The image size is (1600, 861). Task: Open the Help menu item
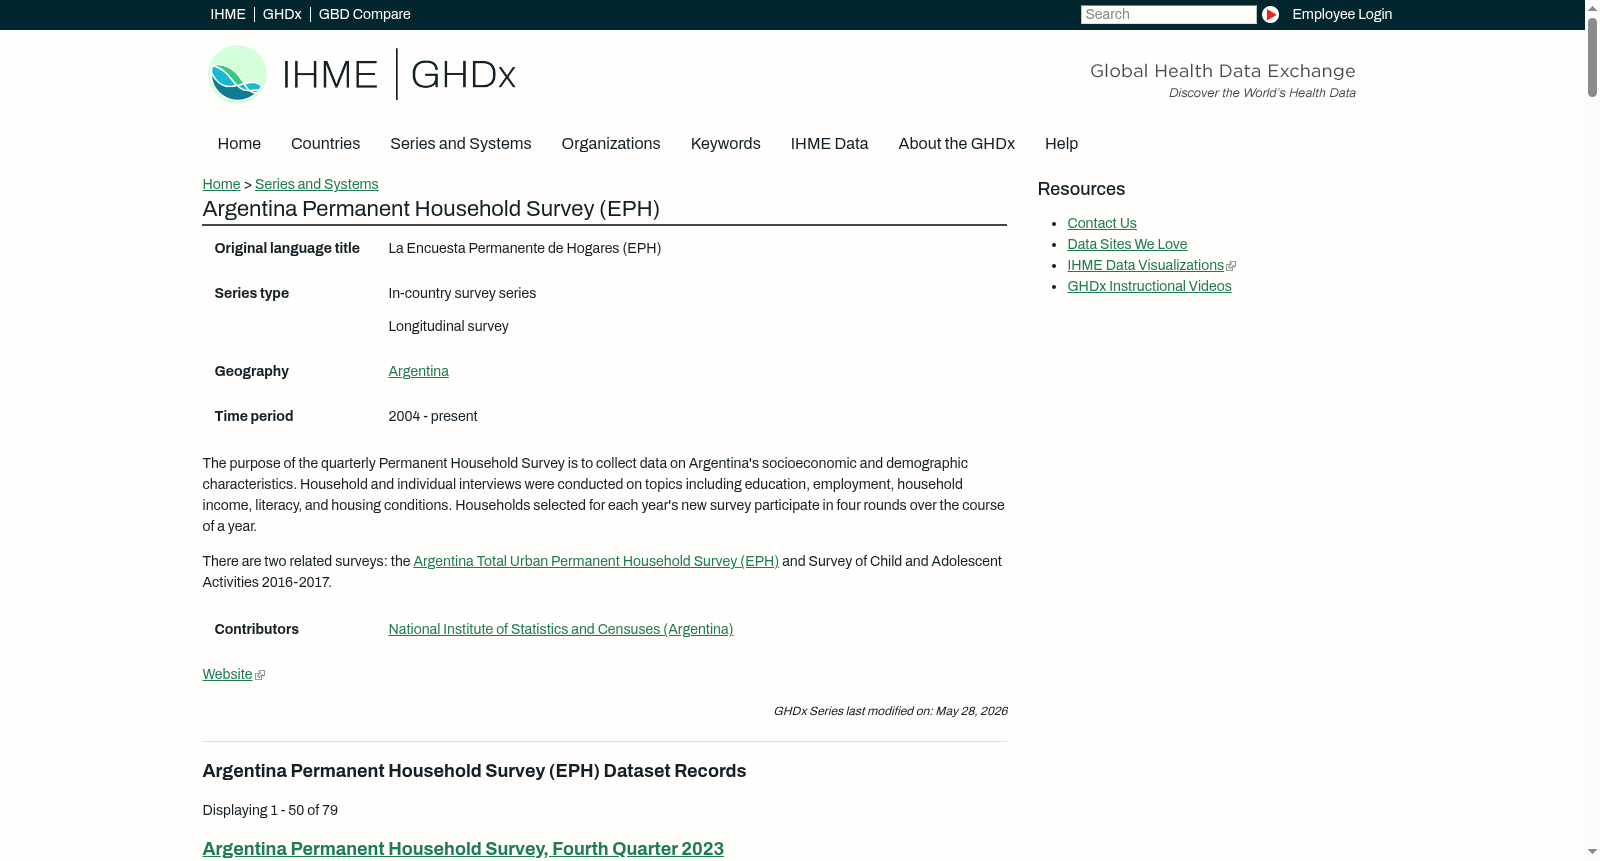[1061, 144]
